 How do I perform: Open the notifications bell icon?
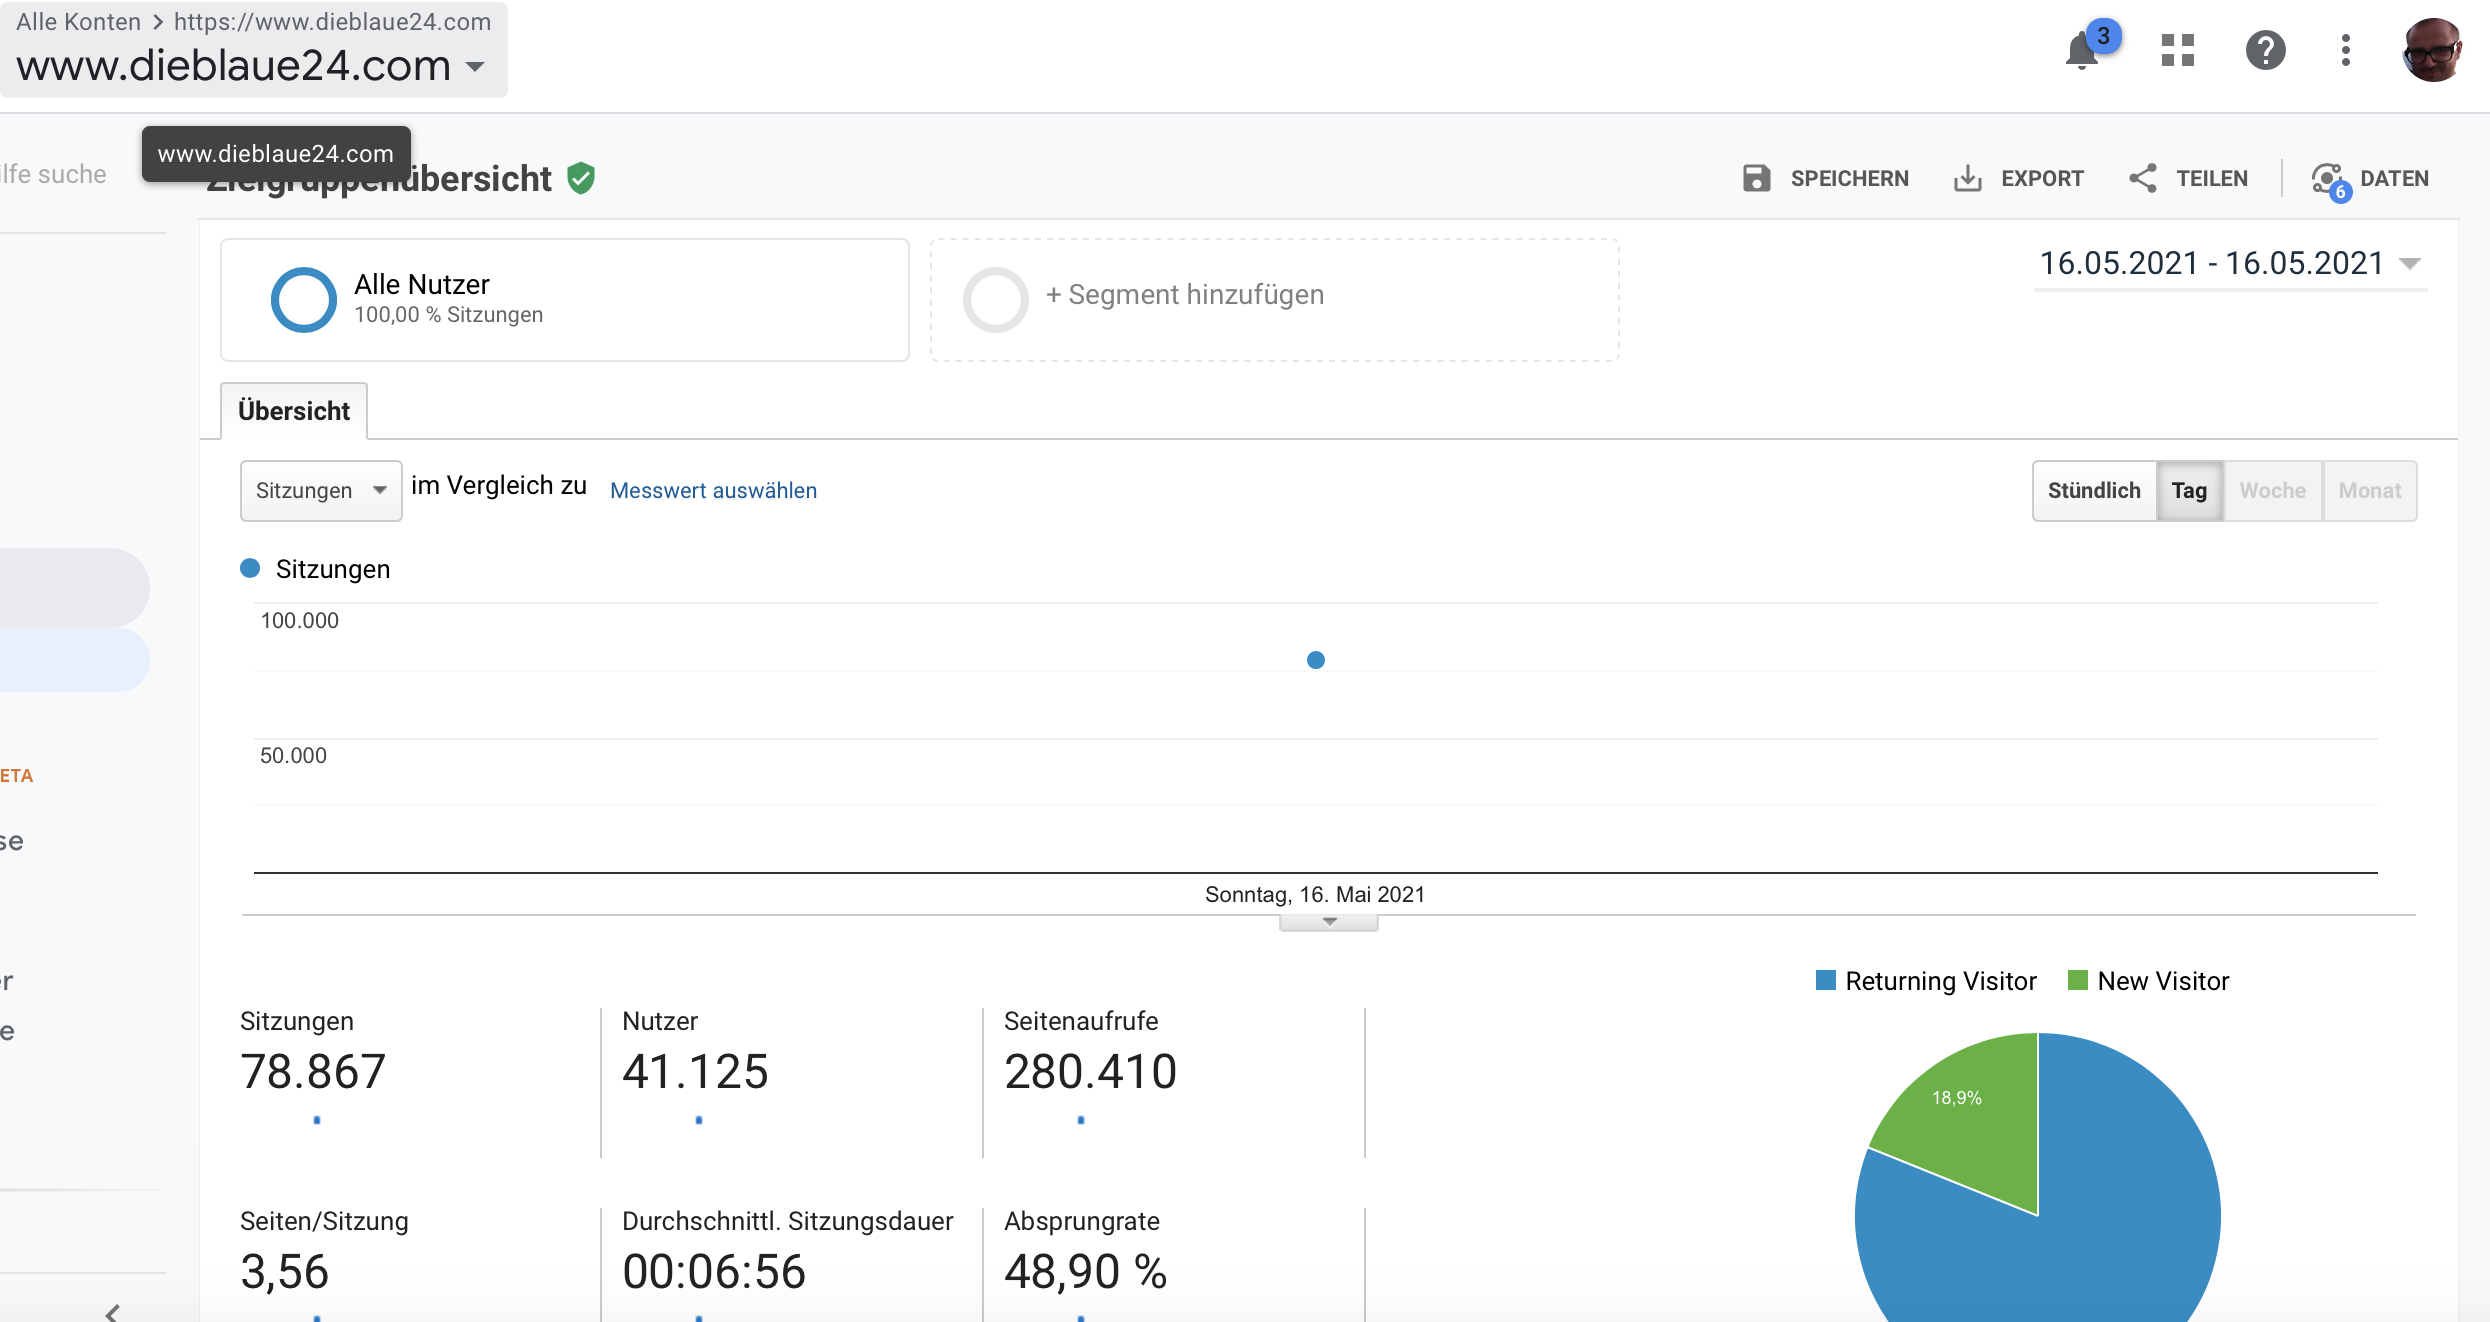(2083, 50)
